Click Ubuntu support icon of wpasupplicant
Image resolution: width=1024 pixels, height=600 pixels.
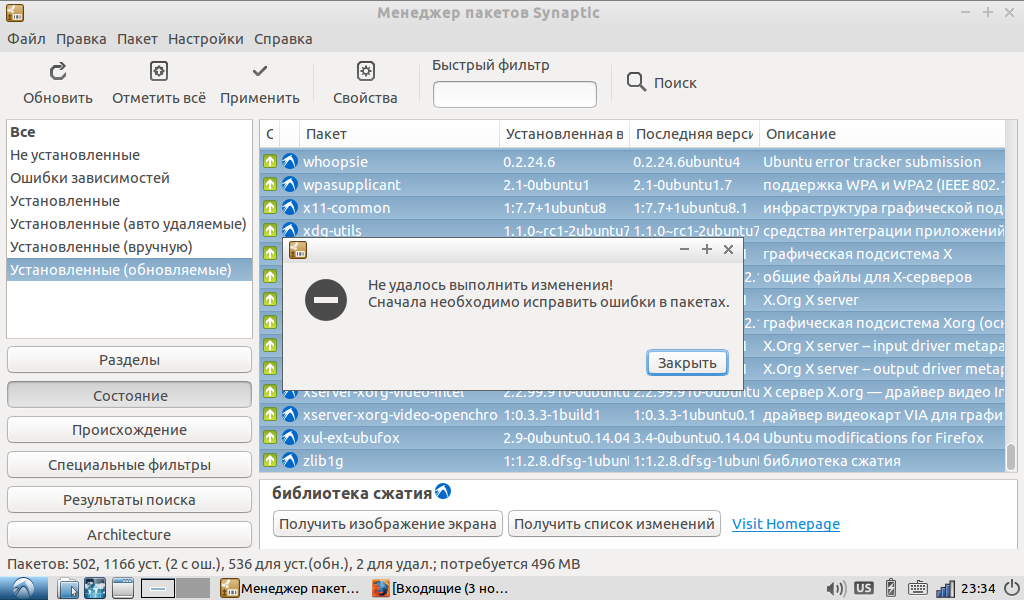290,185
